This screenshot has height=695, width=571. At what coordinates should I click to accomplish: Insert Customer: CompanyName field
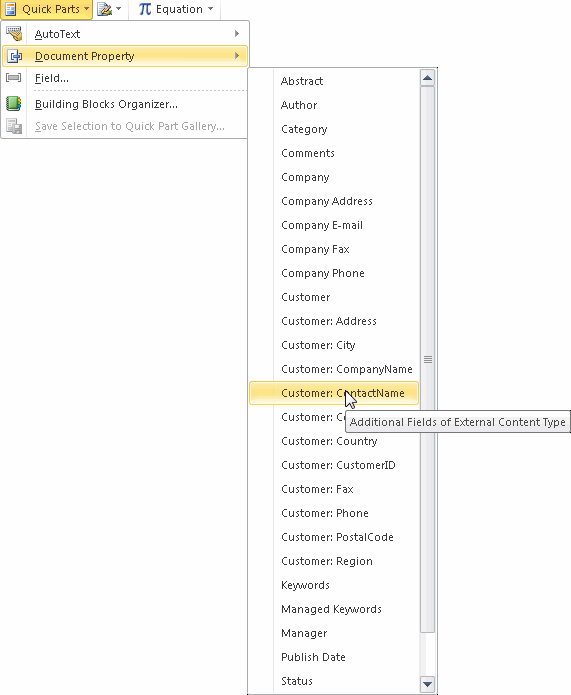tap(334, 369)
